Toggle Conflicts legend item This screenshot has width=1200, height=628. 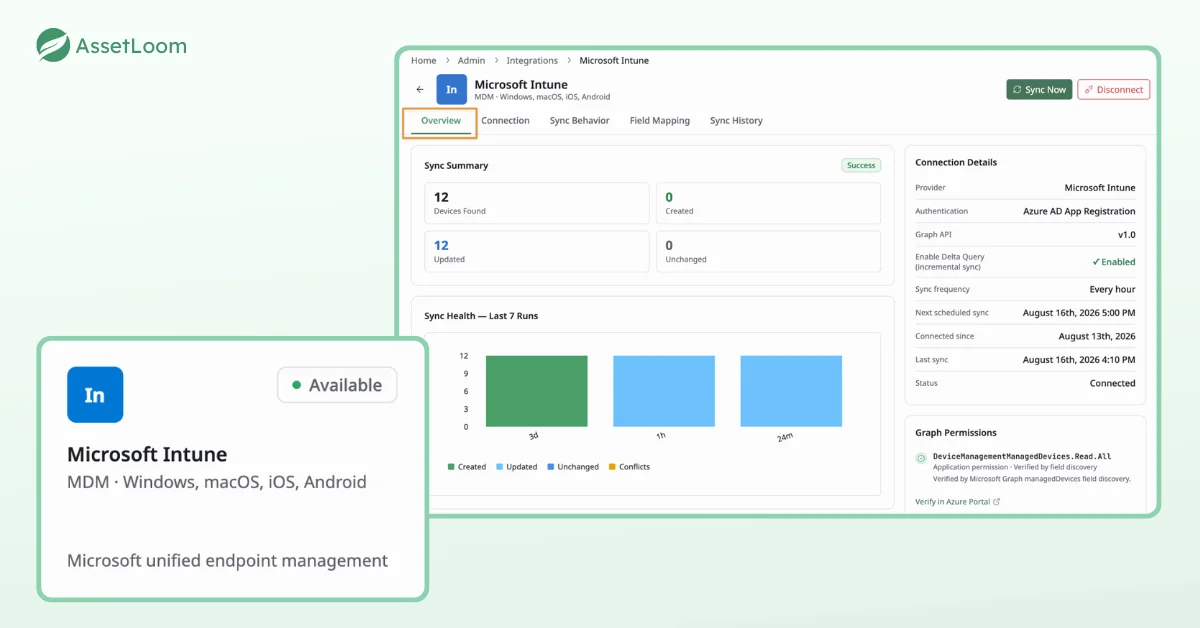(x=629, y=467)
